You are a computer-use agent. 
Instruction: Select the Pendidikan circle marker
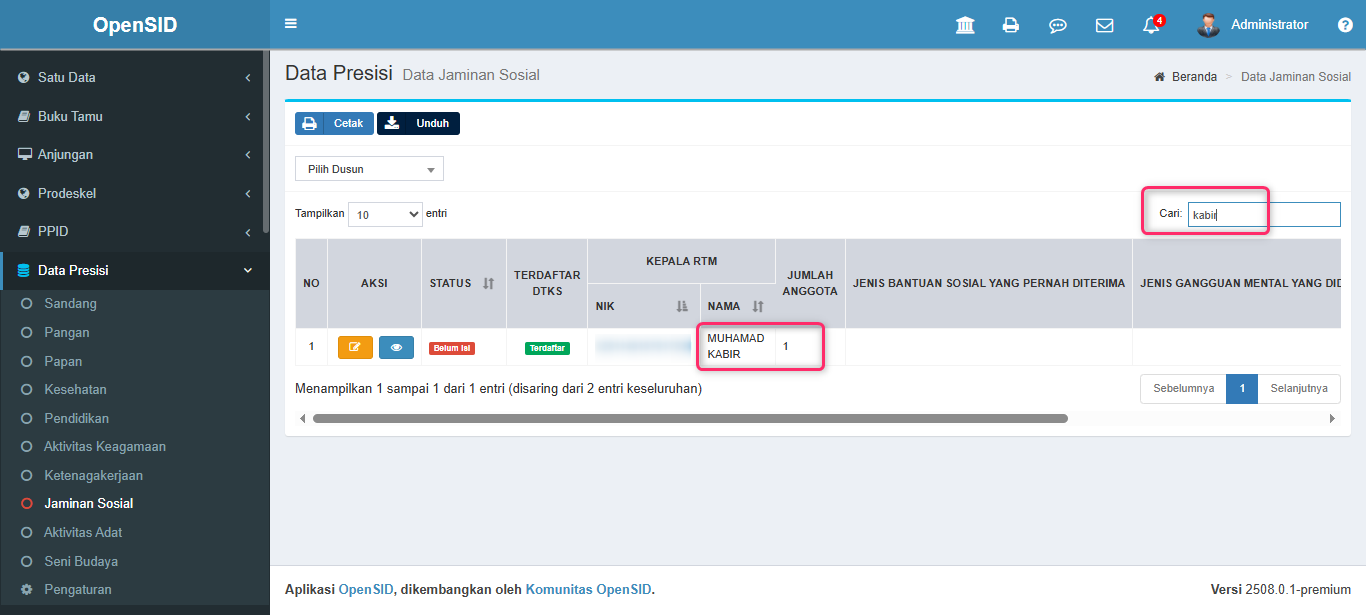[x=26, y=418]
